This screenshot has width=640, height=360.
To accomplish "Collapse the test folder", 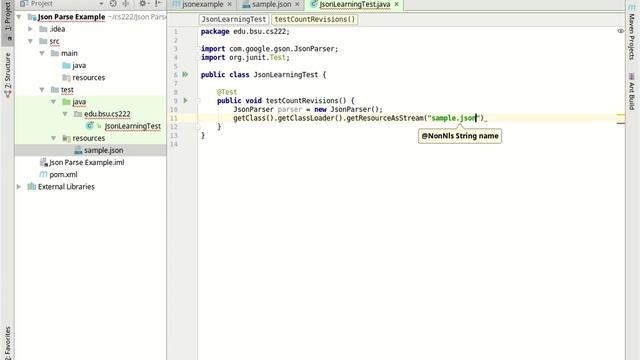I will (x=42, y=89).
